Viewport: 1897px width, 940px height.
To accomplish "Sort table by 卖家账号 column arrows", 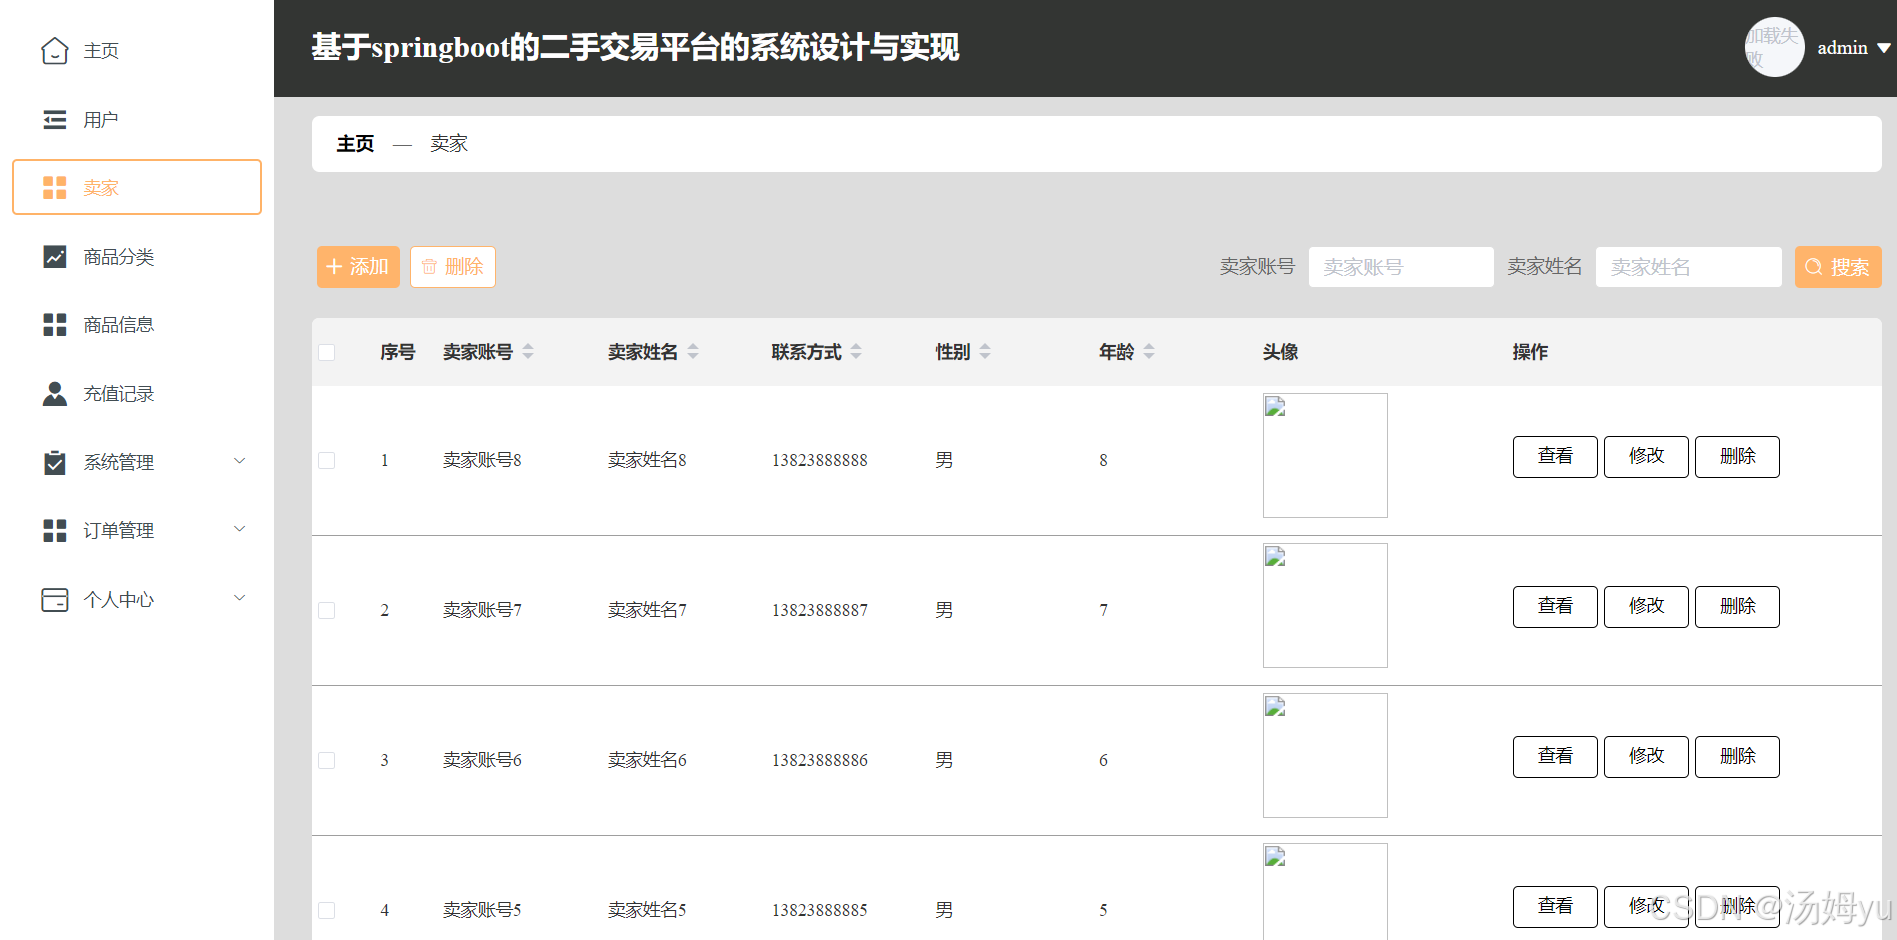I will [528, 352].
